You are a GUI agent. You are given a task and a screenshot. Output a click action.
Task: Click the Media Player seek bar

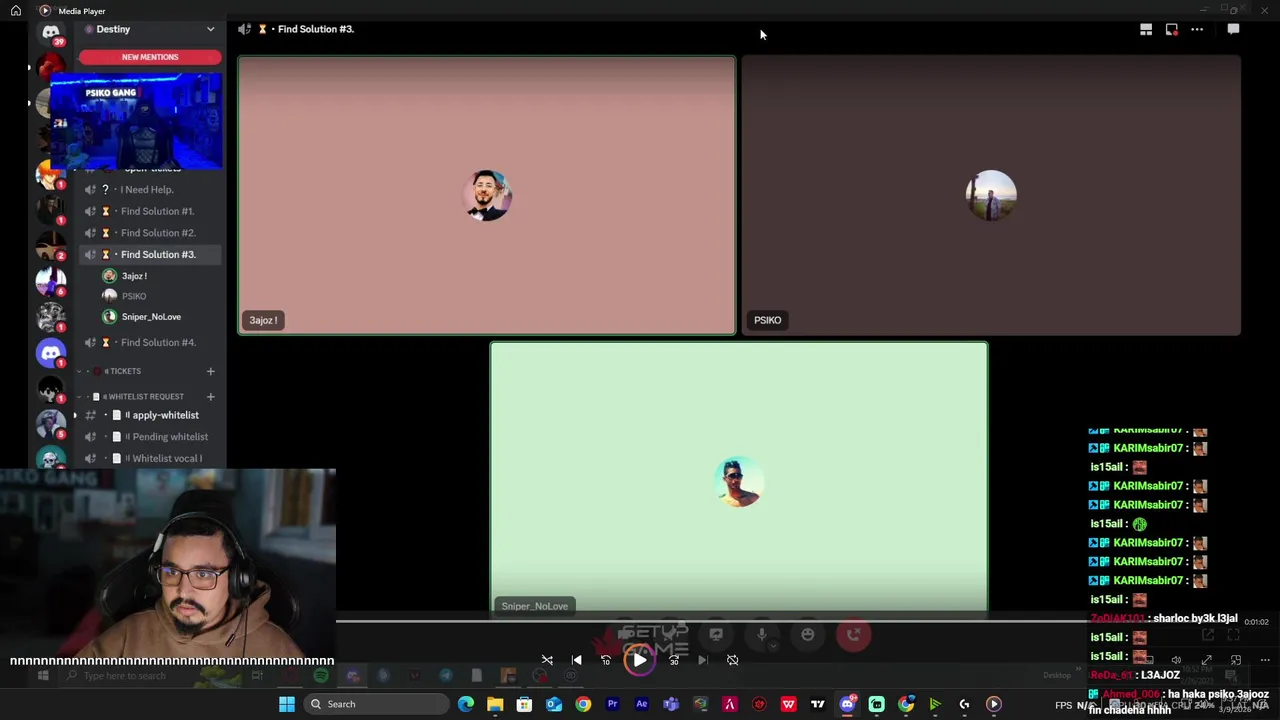[x=711, y=621]
